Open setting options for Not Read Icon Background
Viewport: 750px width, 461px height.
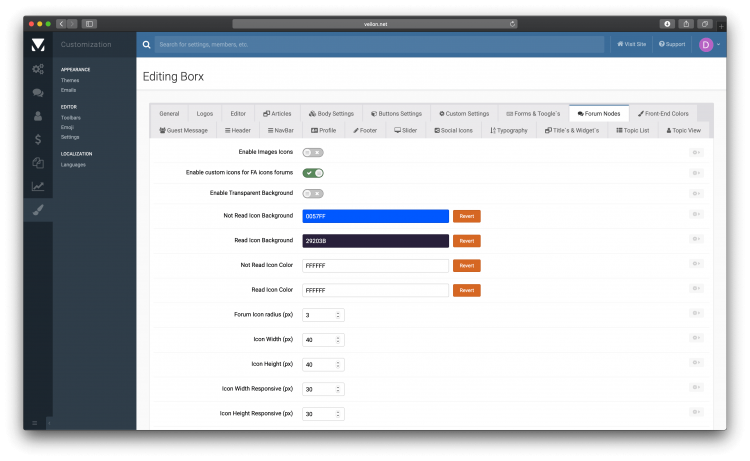pos(696,214)
